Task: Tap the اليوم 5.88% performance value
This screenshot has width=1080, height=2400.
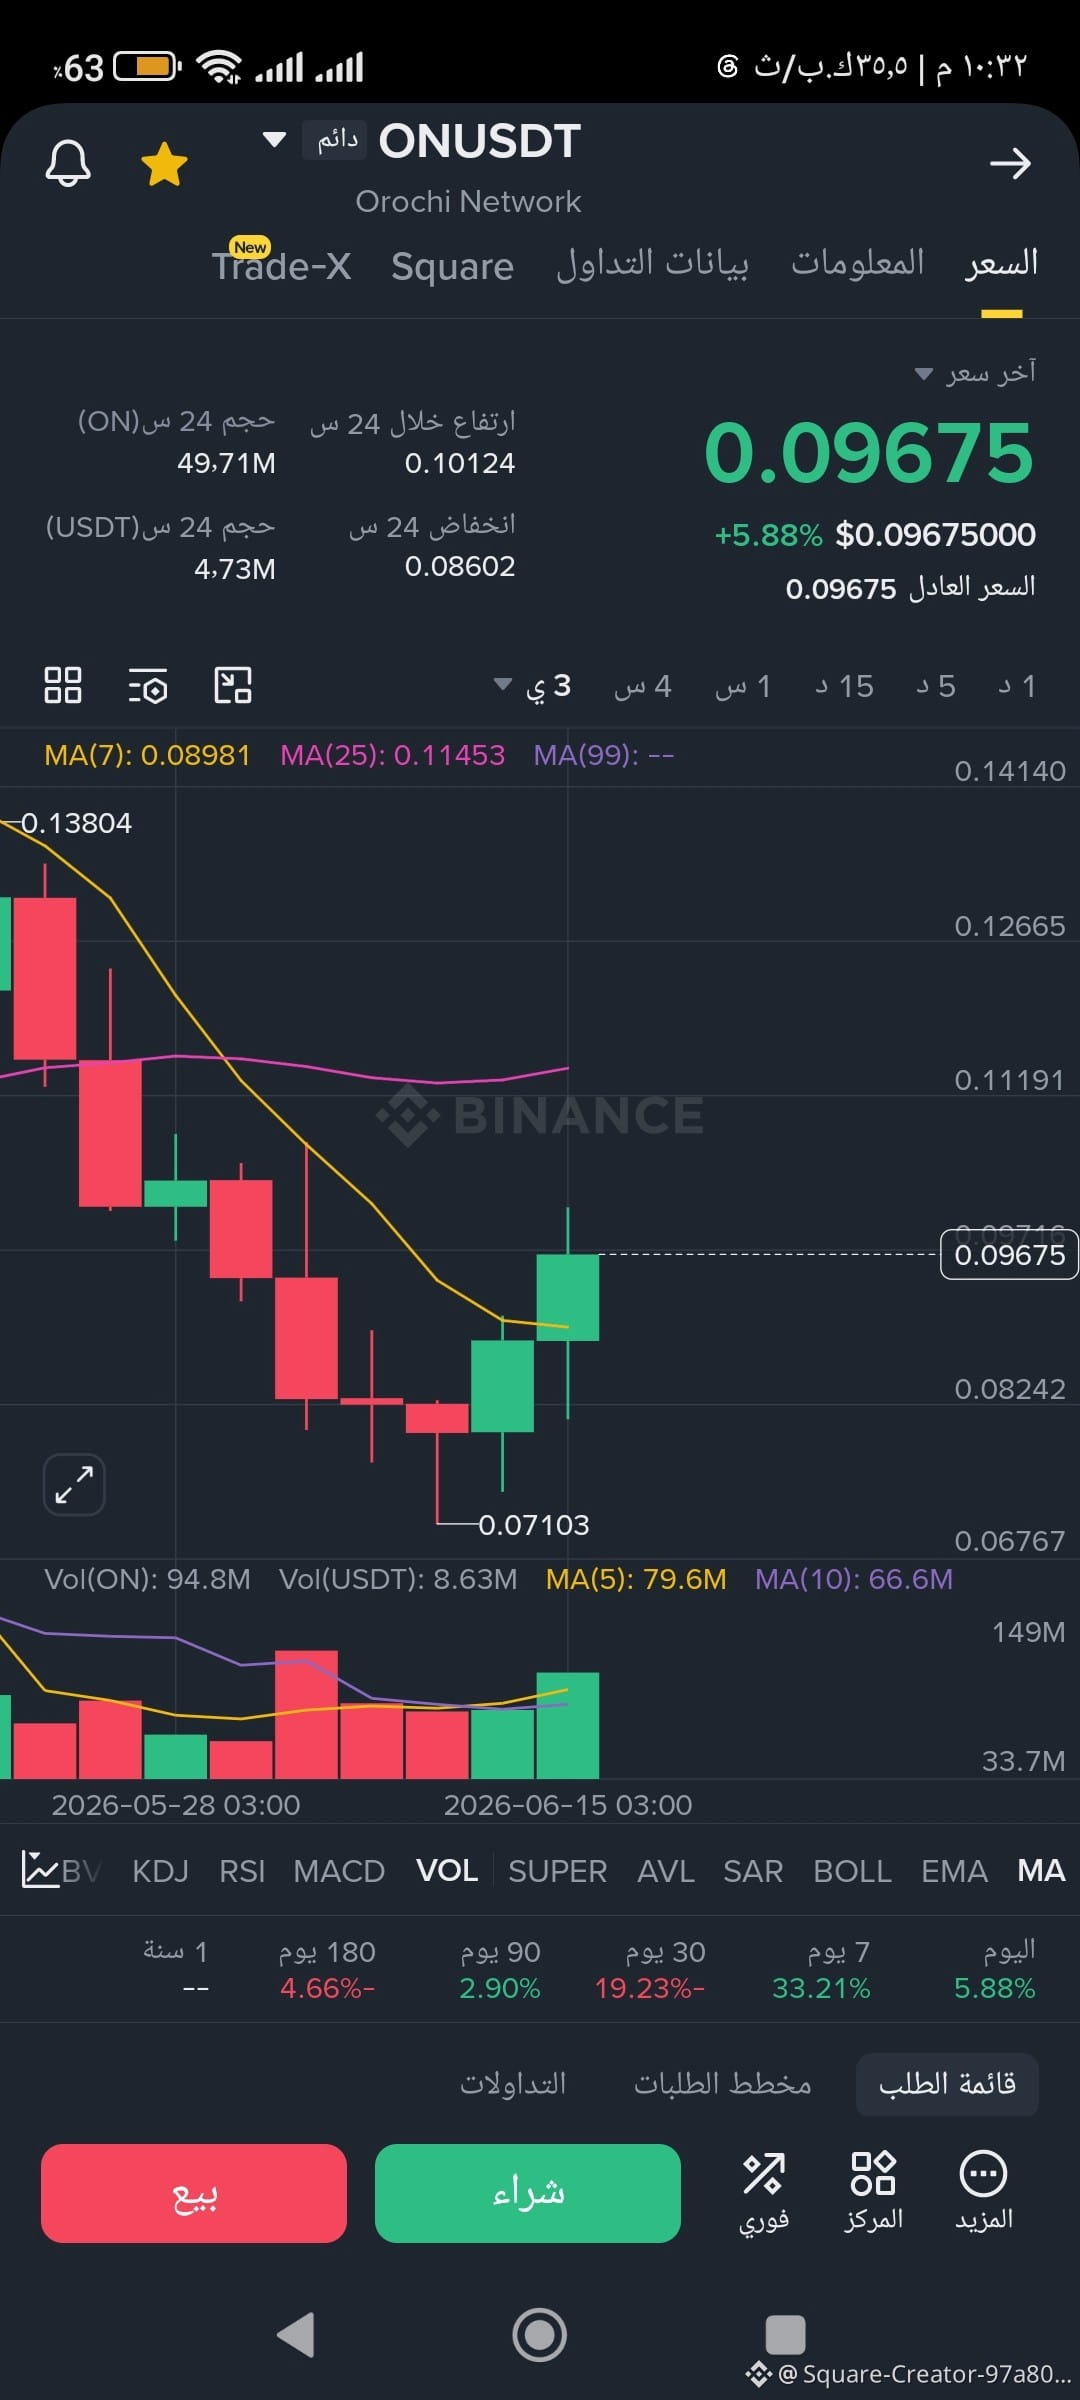Action: [995, 1988]
